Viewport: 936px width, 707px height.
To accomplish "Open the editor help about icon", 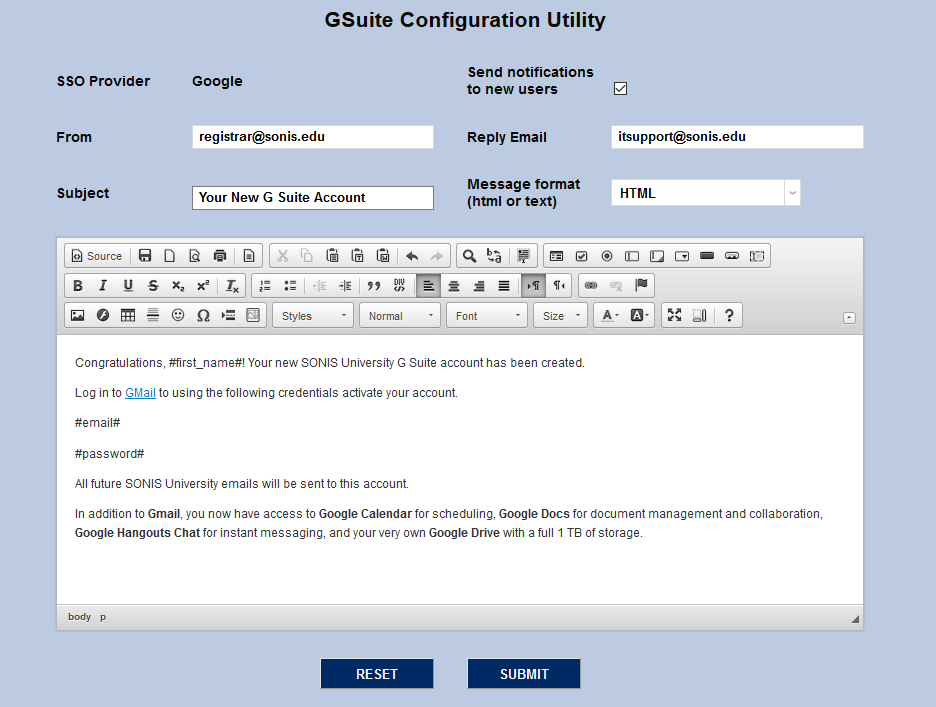I will 729,316.
